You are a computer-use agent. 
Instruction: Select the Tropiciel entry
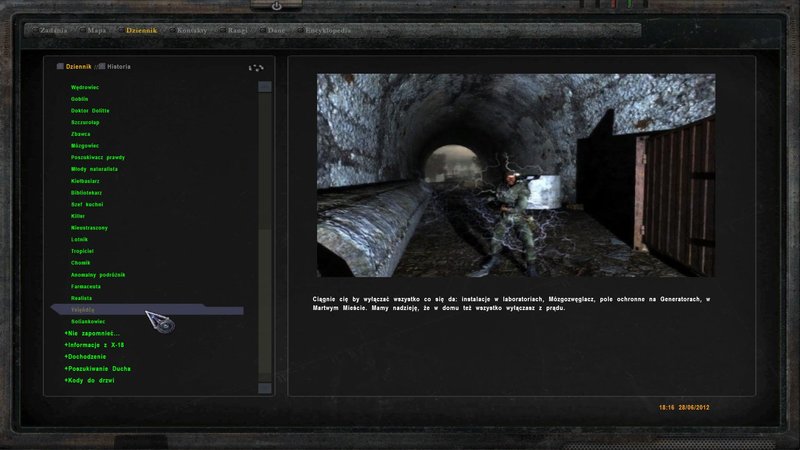click(82, 251)
